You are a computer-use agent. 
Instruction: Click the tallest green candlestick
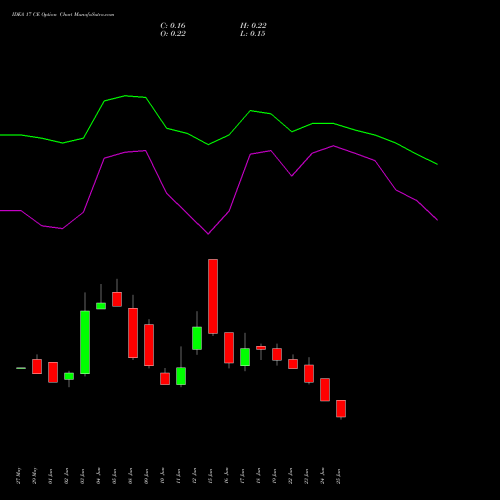(85, 342)
